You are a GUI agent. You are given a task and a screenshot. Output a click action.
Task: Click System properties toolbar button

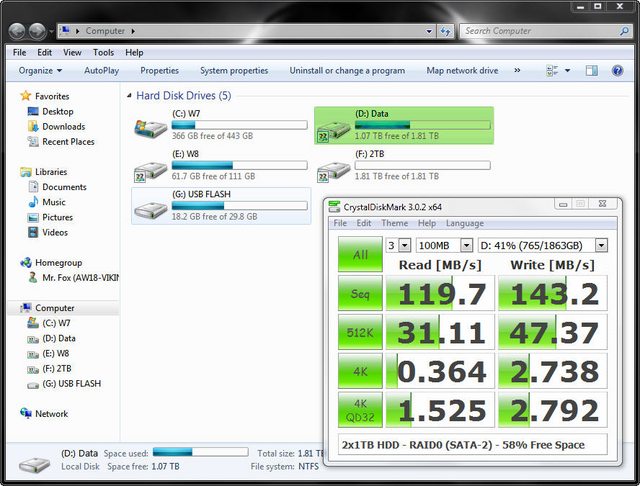tap(234, 71)
